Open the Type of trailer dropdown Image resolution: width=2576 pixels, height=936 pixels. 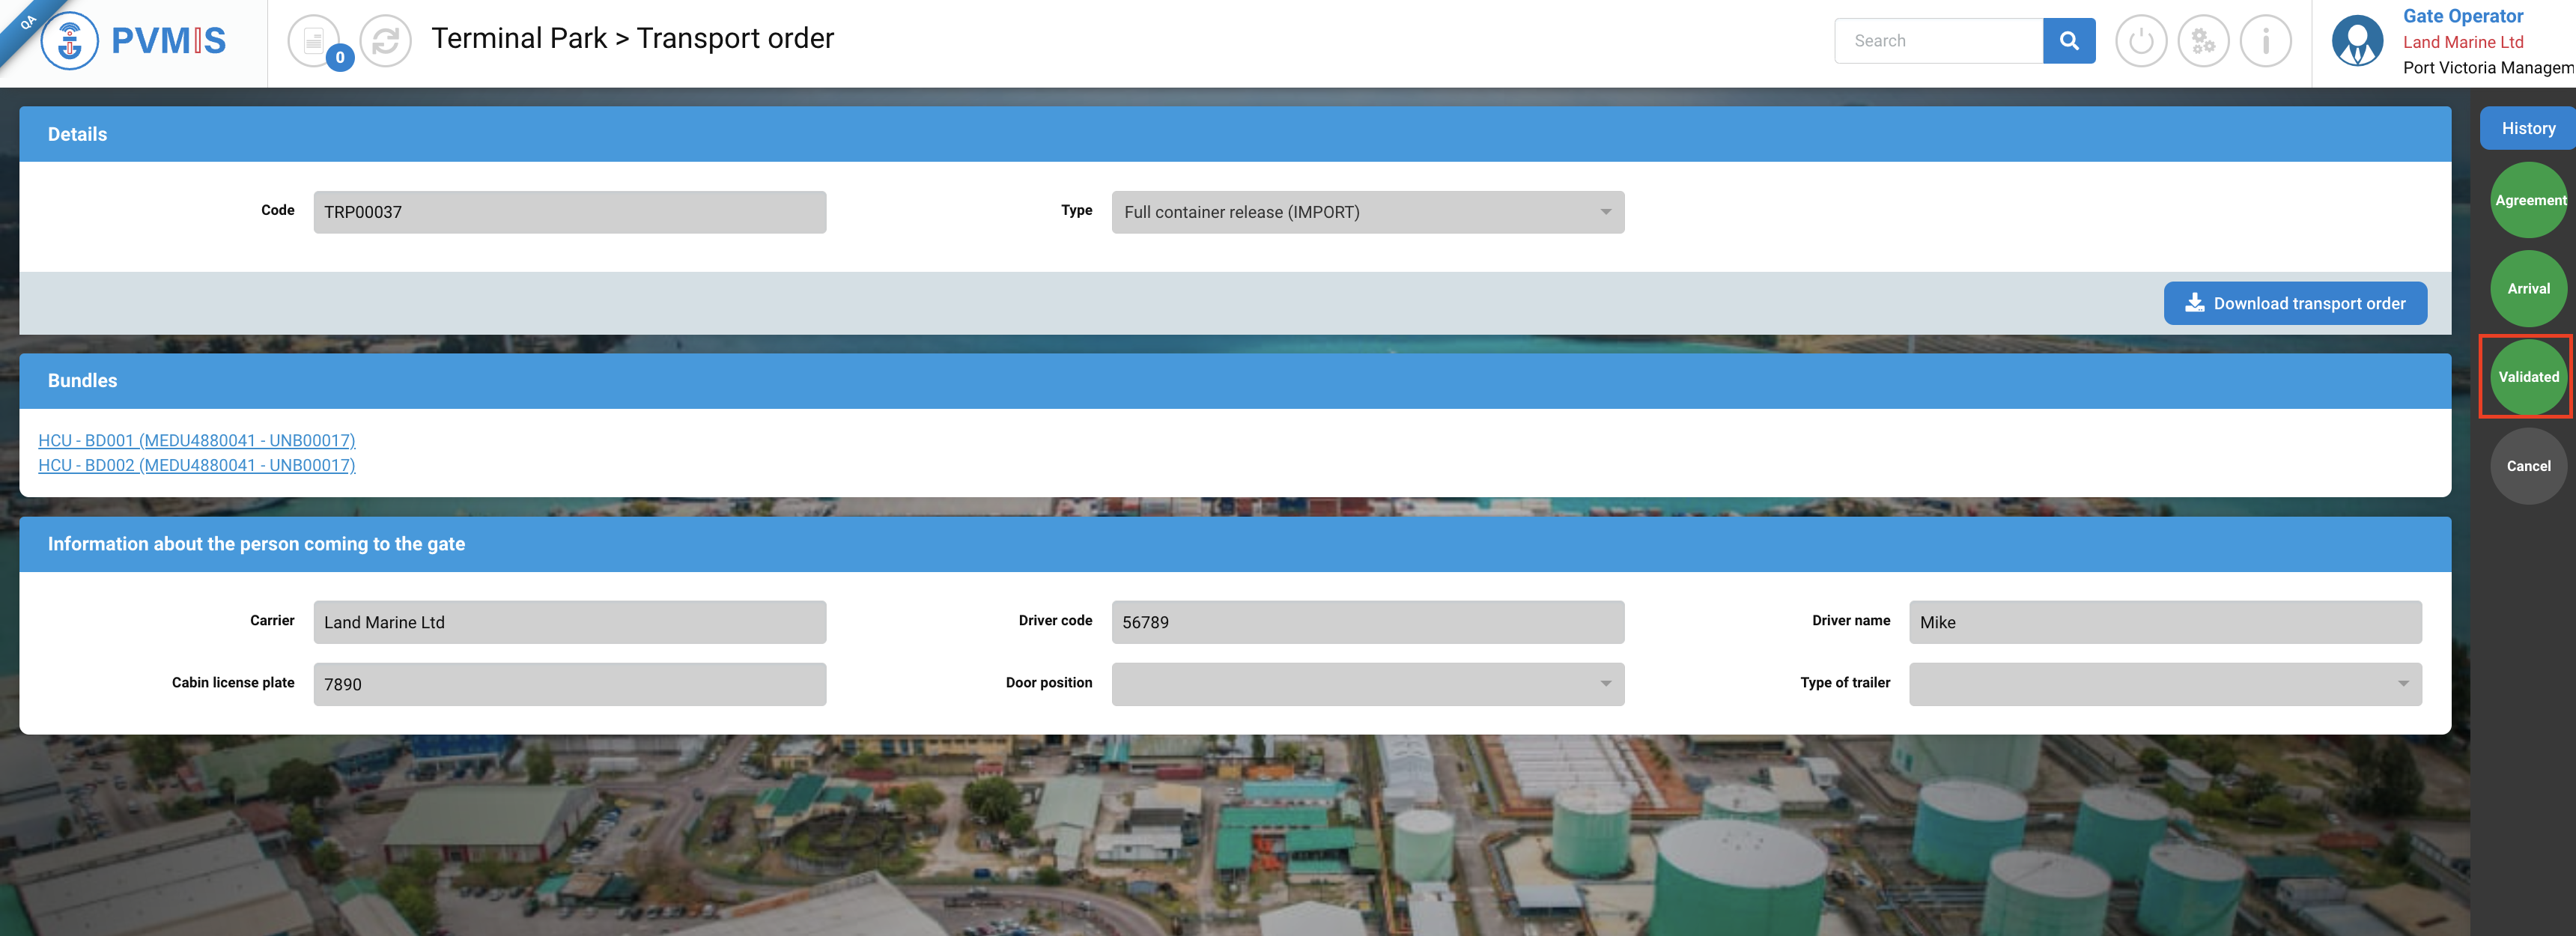coord(2164,684)
